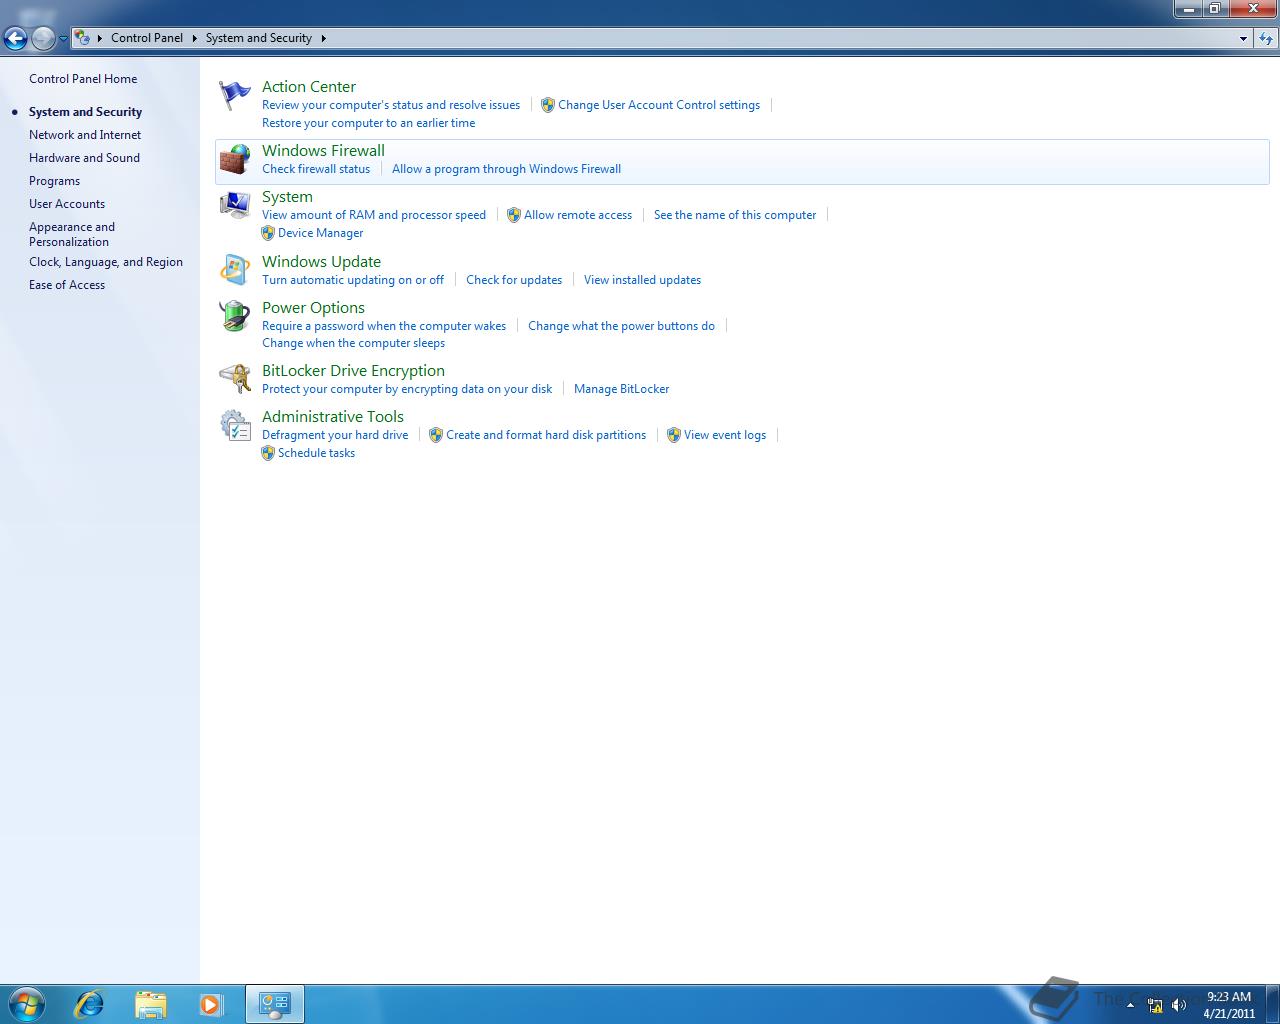Click the network tray icon

(x=1155, y=1005)
